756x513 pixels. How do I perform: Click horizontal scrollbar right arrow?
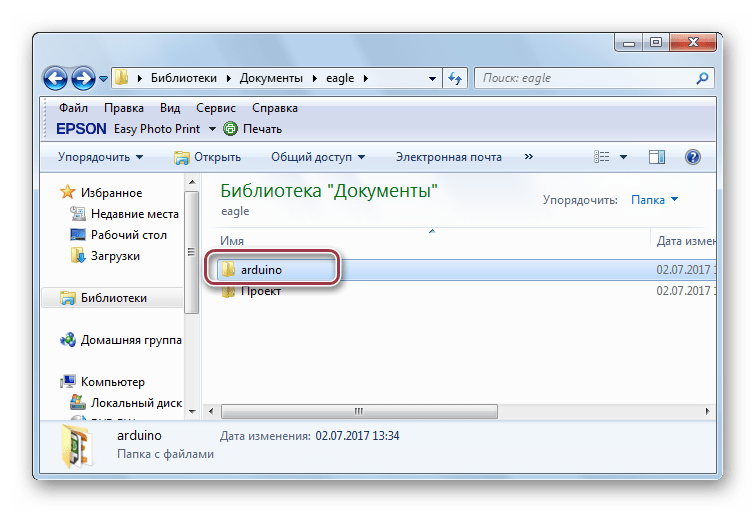(707, 411)
